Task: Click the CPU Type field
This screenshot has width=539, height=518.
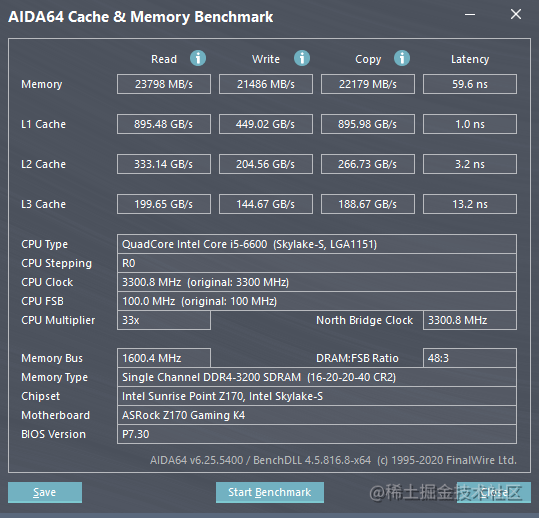Action: [317, 244]
